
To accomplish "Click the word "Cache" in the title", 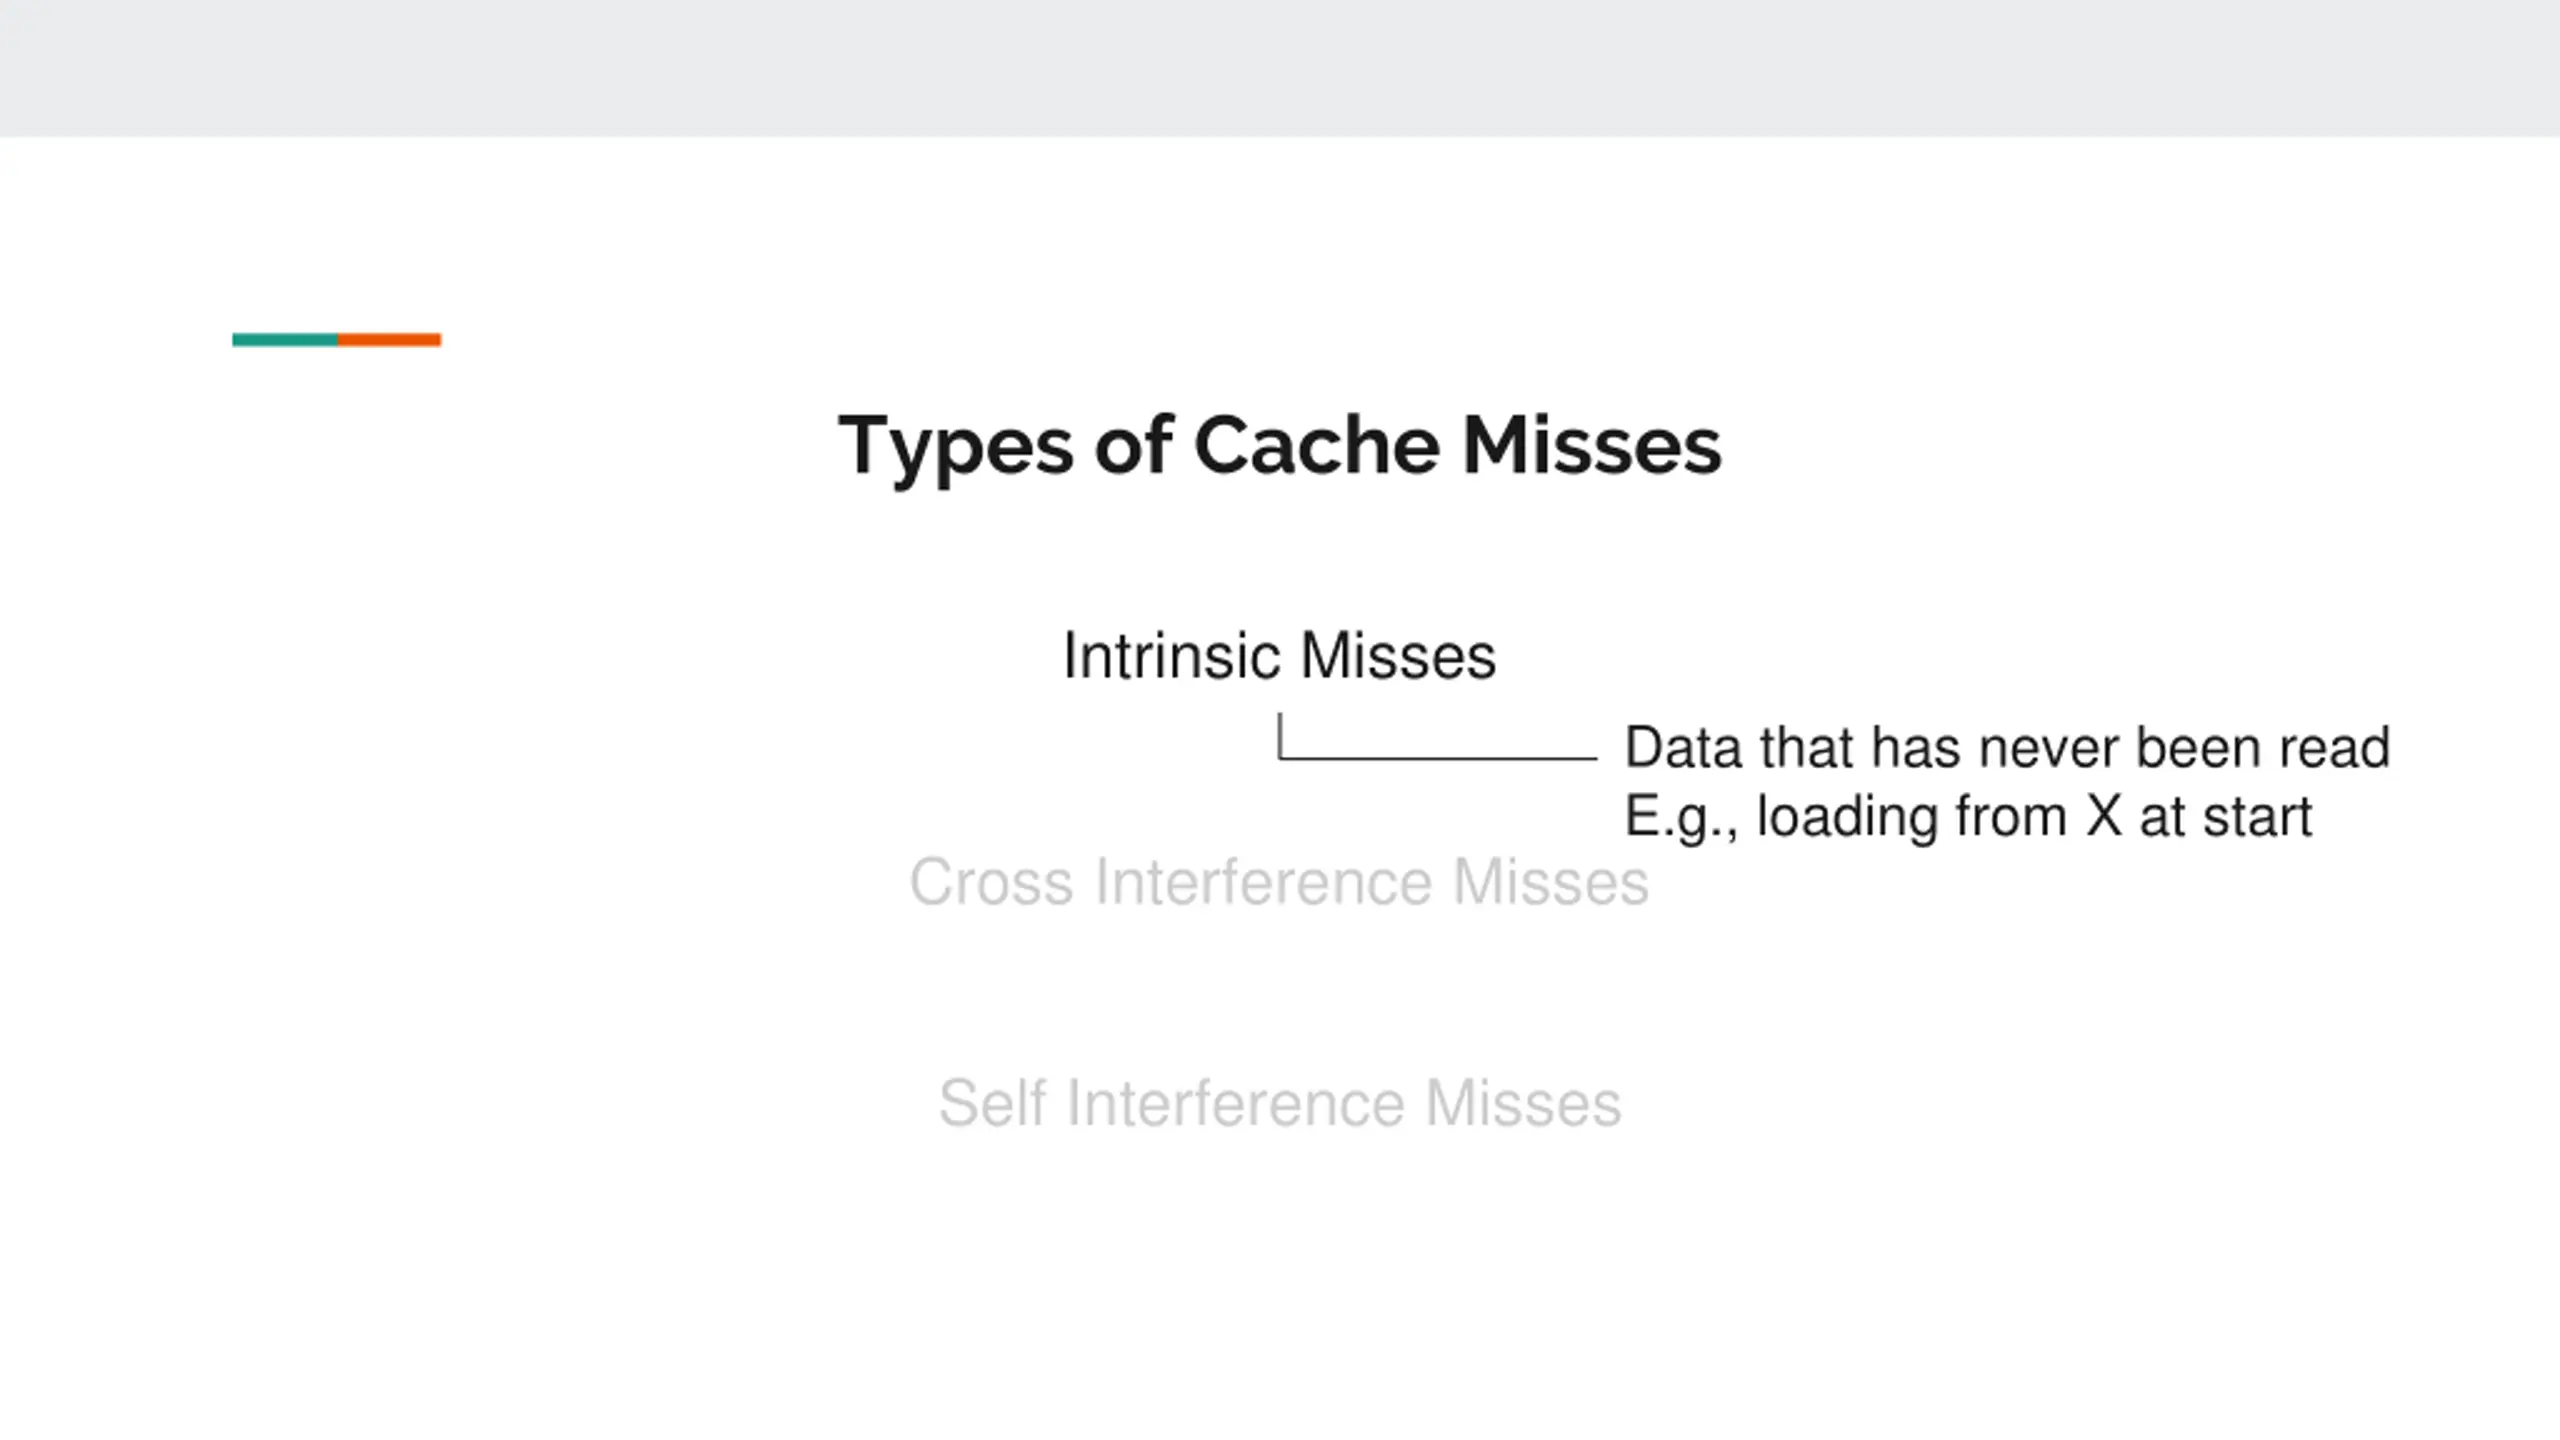I will (1317, 445).
